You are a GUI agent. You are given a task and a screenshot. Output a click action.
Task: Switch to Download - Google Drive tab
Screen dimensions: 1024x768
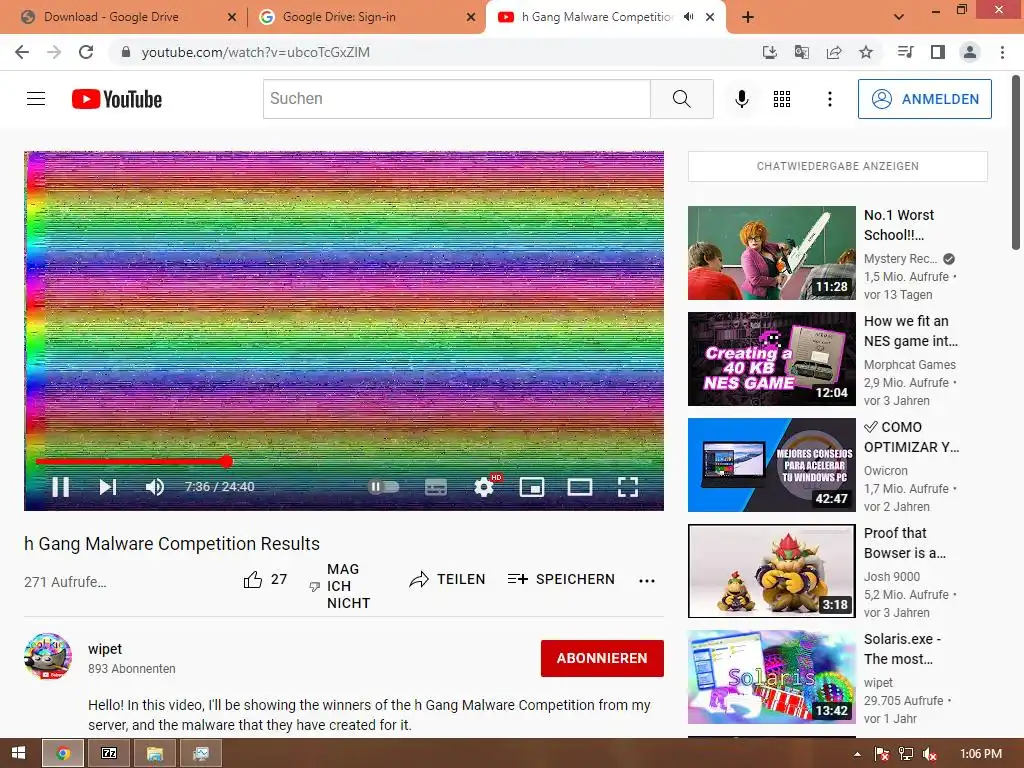127,17
